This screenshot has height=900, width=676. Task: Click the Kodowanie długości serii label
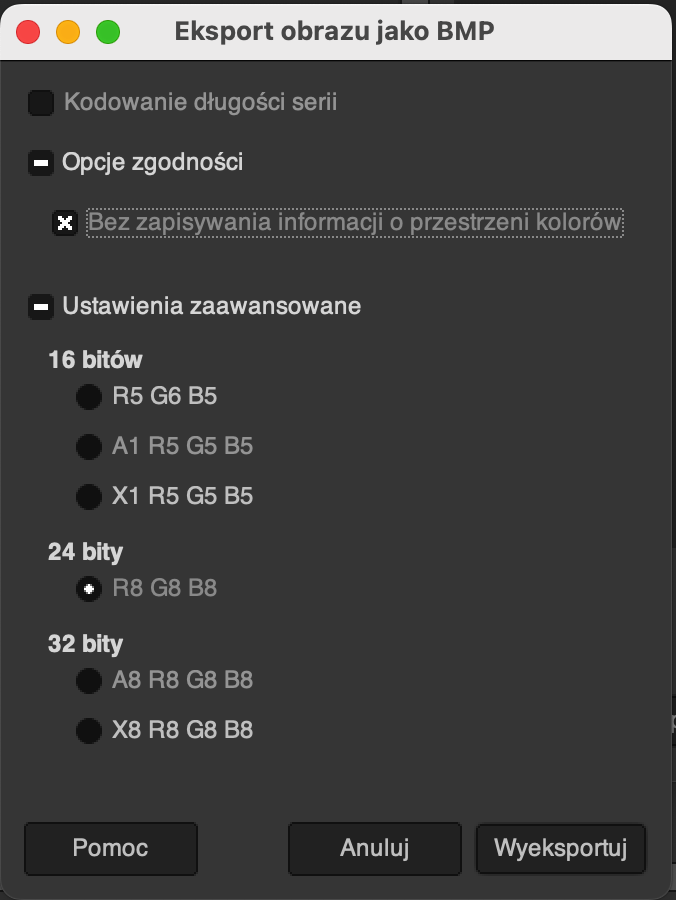pyautogui.click(x=200, y=102)
